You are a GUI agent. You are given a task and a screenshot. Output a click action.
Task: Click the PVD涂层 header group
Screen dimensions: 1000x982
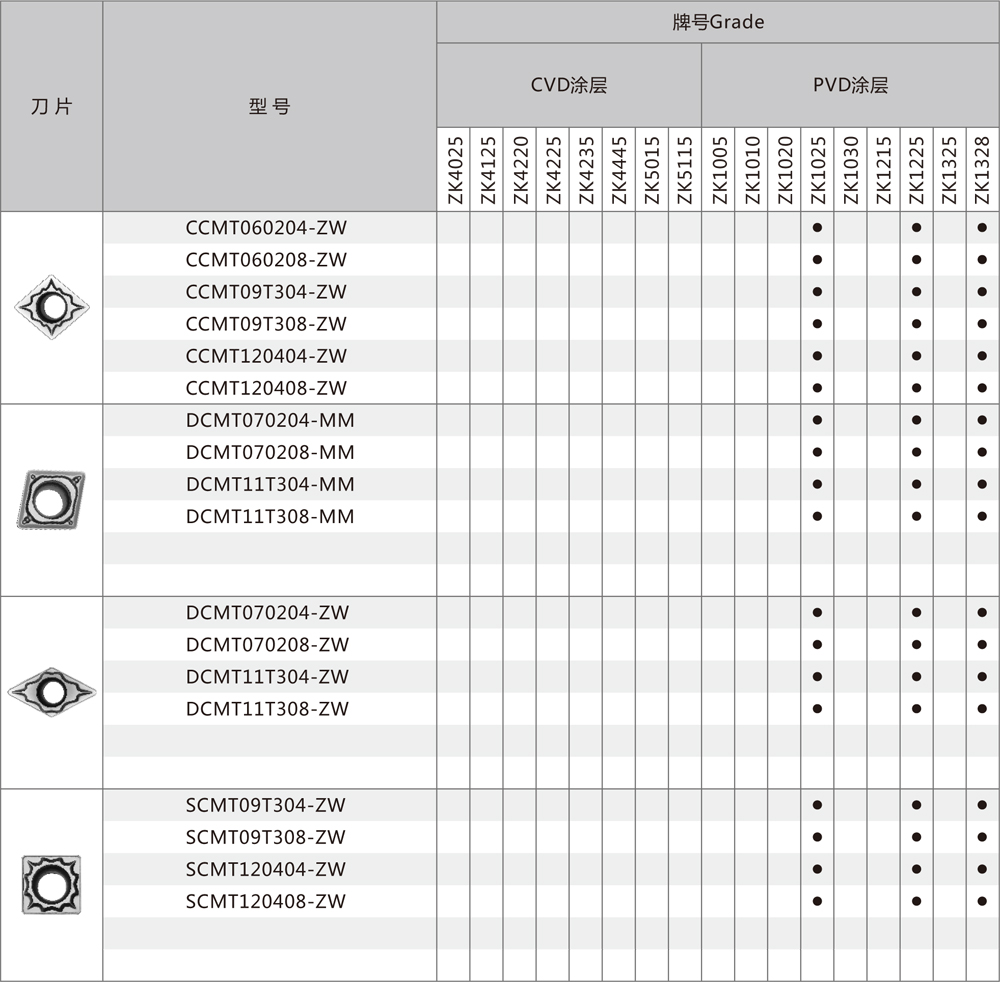point(850,85)
